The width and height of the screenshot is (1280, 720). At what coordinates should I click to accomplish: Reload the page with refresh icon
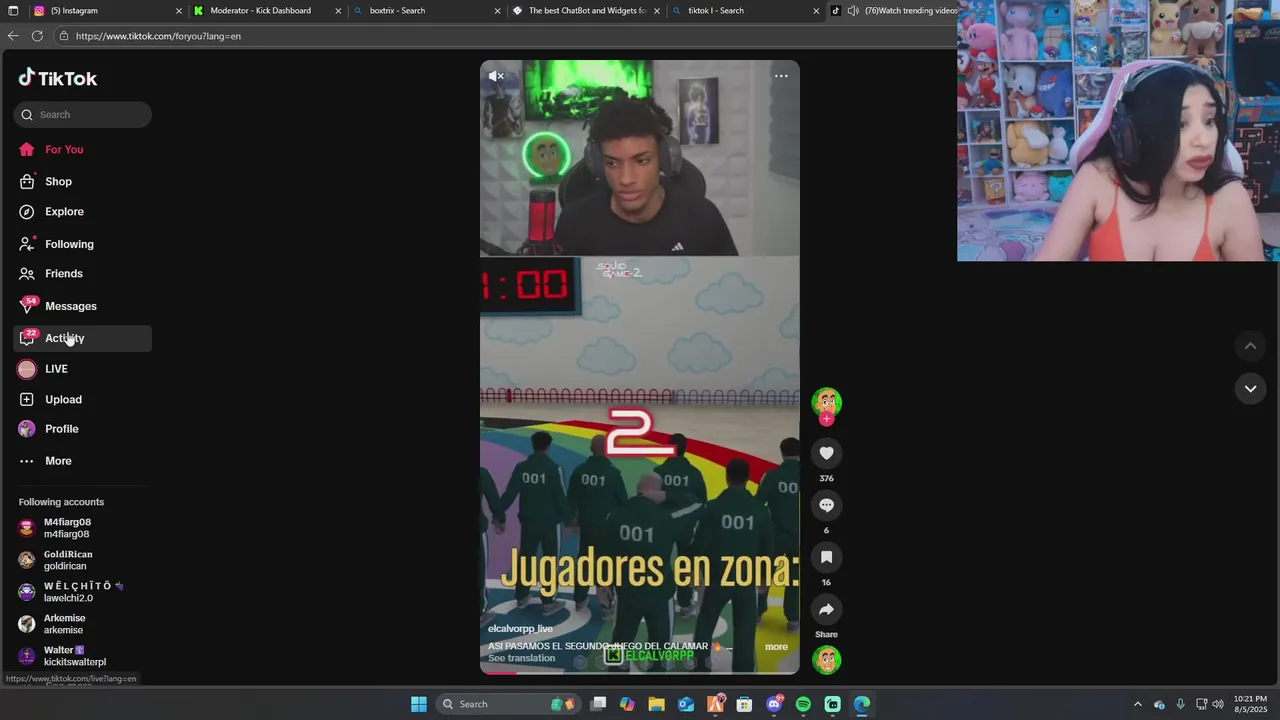click(x=37, y=36)
